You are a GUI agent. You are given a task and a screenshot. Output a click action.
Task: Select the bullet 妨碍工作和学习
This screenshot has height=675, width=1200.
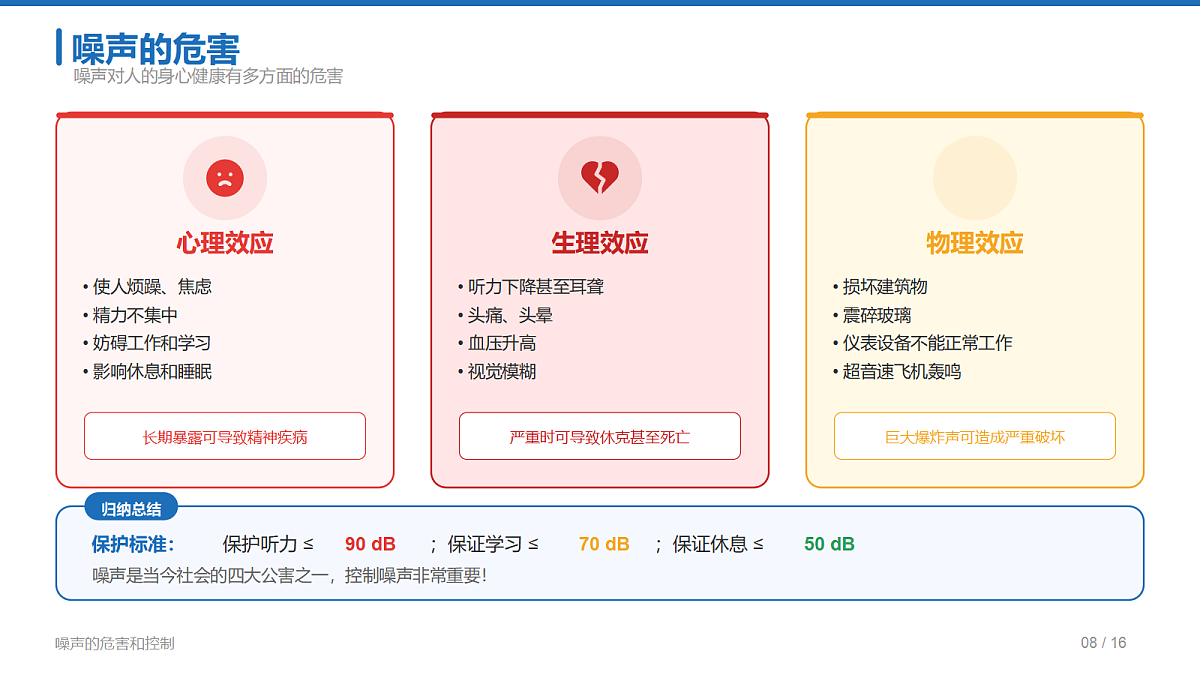[x=147, y=343]
